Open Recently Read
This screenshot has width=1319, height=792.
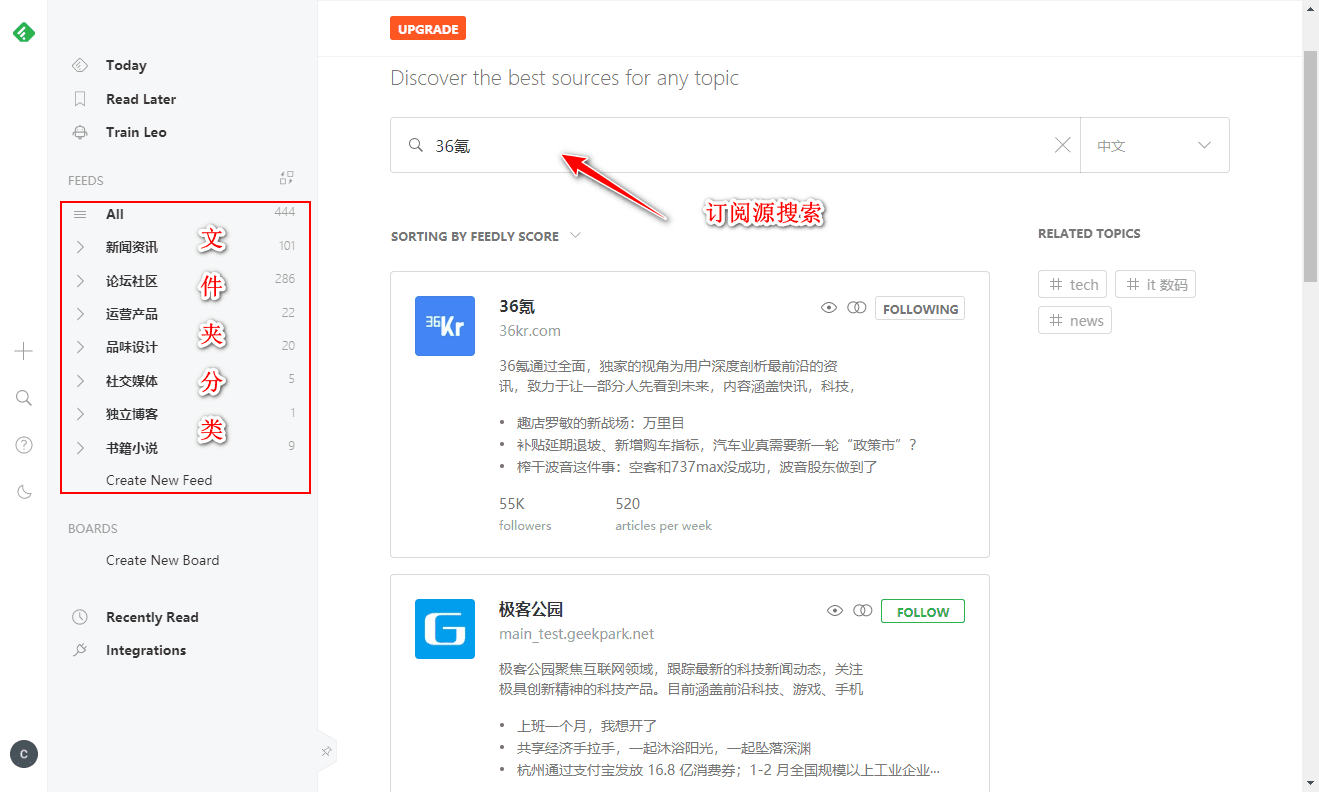pyautogui.click(x=152, y=617)
